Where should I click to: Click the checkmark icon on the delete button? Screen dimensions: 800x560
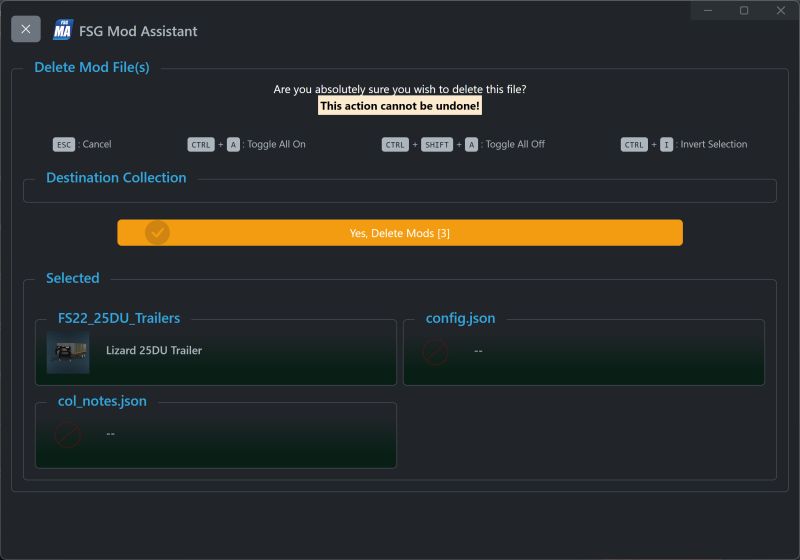click(157, 233)
